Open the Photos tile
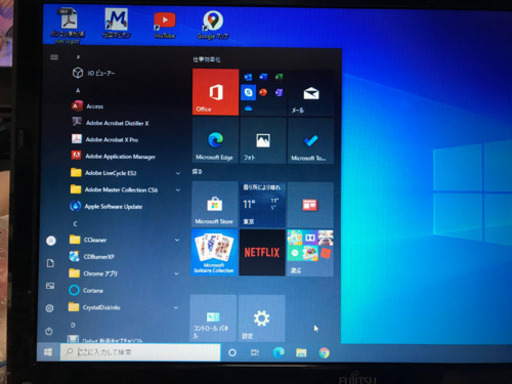 pos(263,140)
